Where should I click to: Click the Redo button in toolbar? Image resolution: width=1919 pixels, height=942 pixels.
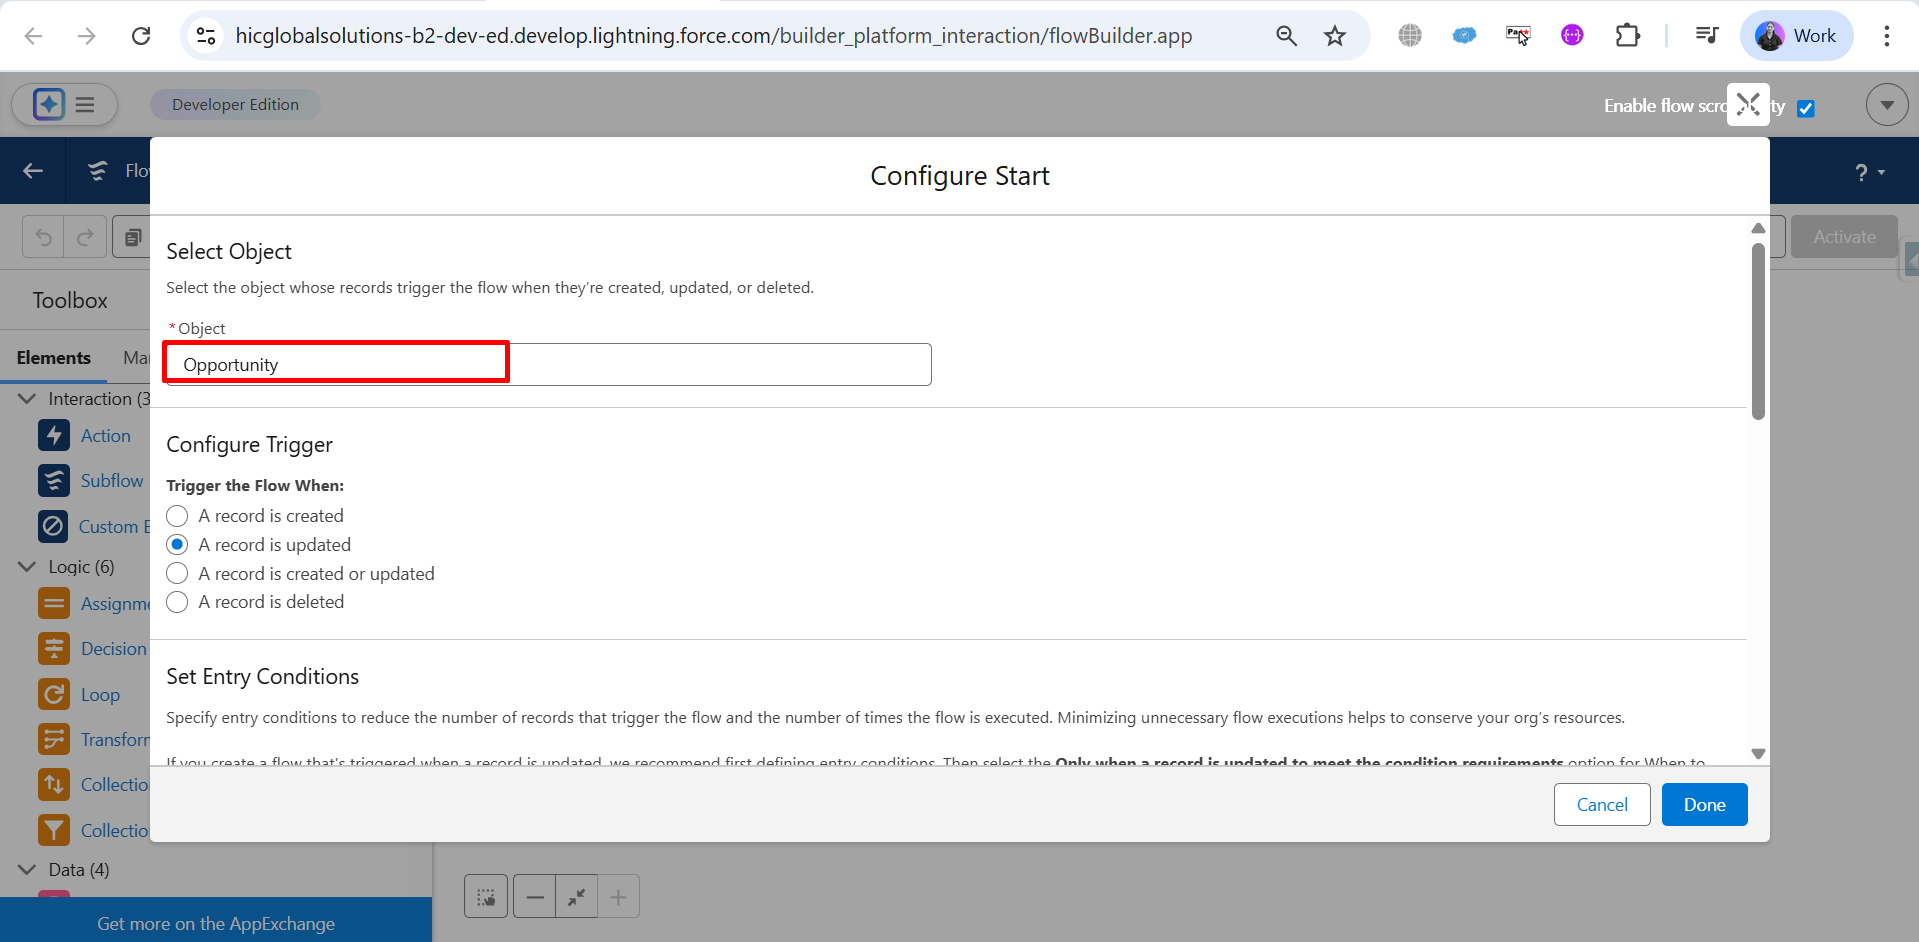point(85,237)
